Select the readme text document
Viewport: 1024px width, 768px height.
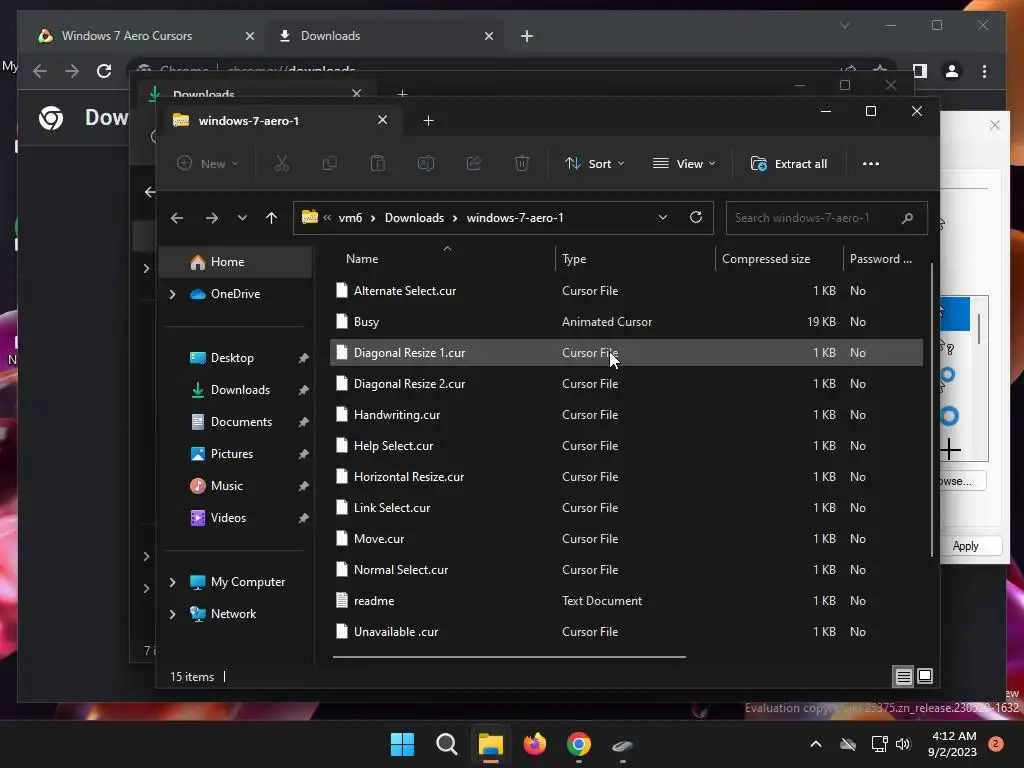[x=626, y=601]
